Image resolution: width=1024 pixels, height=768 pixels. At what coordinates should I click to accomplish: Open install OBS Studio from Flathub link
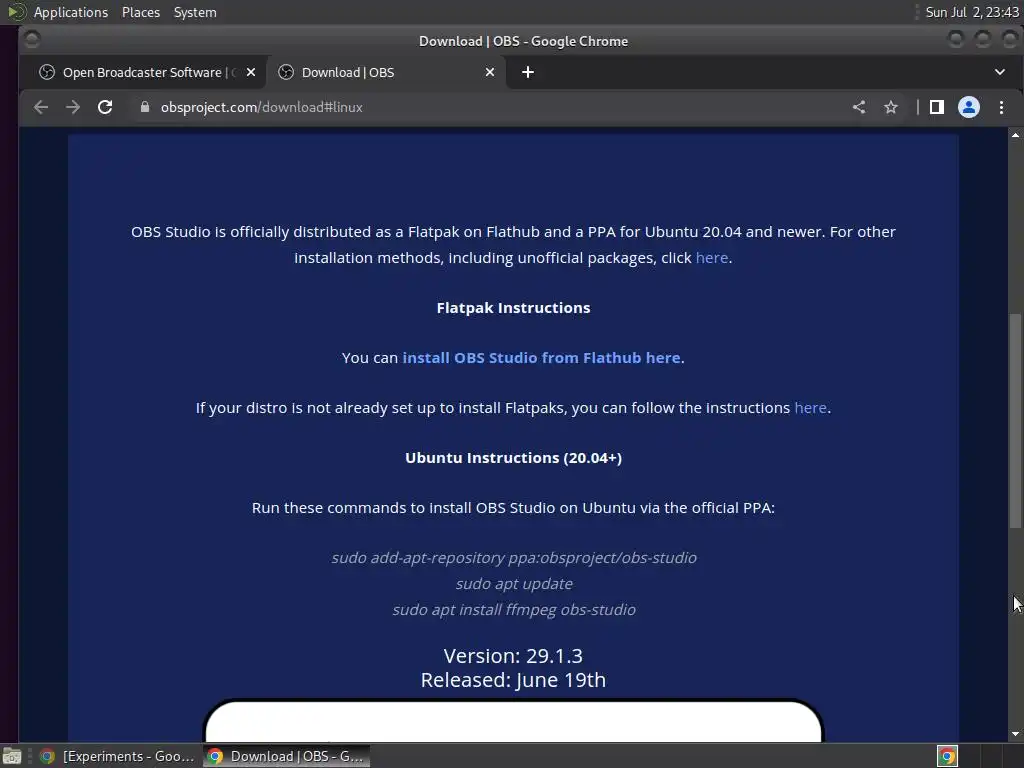541,358
